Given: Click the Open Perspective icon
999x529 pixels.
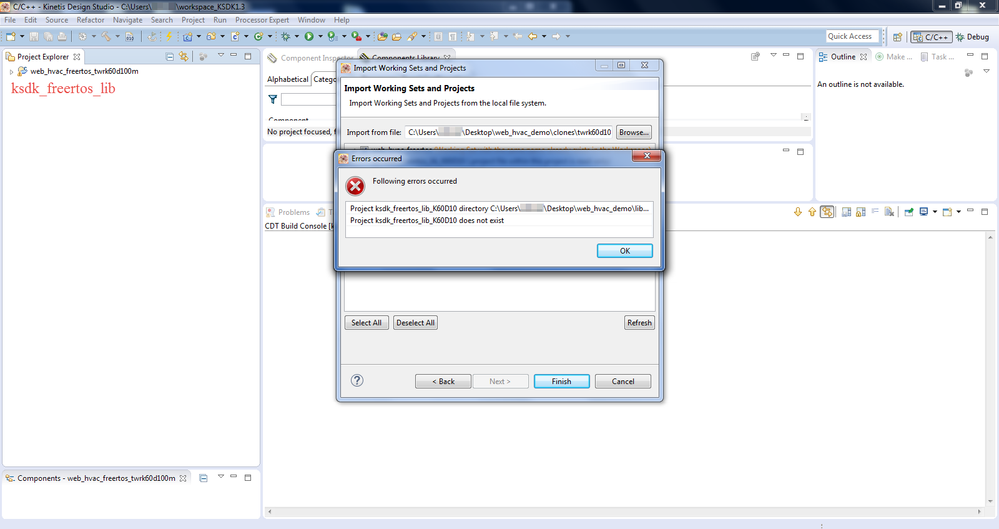Looking at the screenshot, I should tap(897, 37).
